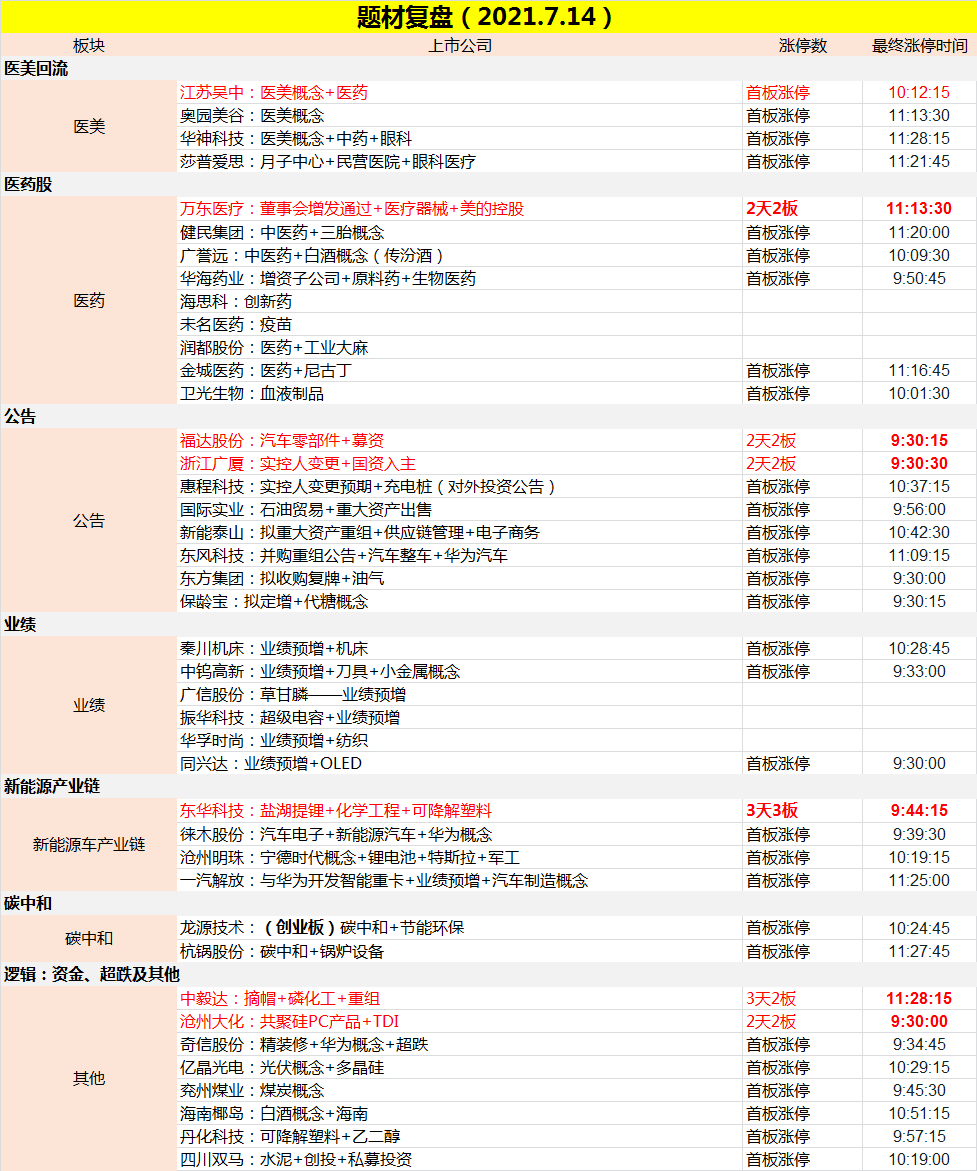The image size is (977, 1171).
Task: Click the 新能泰山 company cell
Action: pos(459,533)
